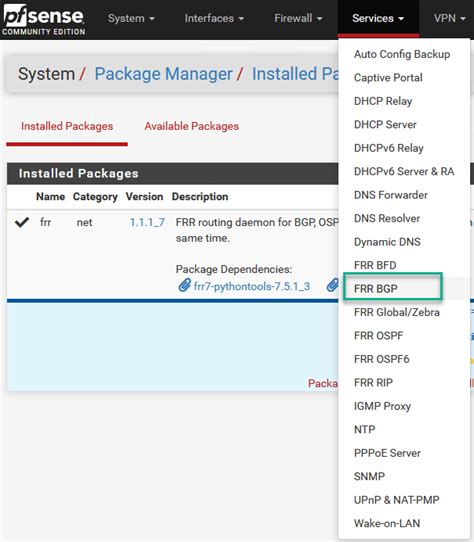474x542 pixels.
Task: Switch to Available Packages tab
Action: click(x=192, y=126)
